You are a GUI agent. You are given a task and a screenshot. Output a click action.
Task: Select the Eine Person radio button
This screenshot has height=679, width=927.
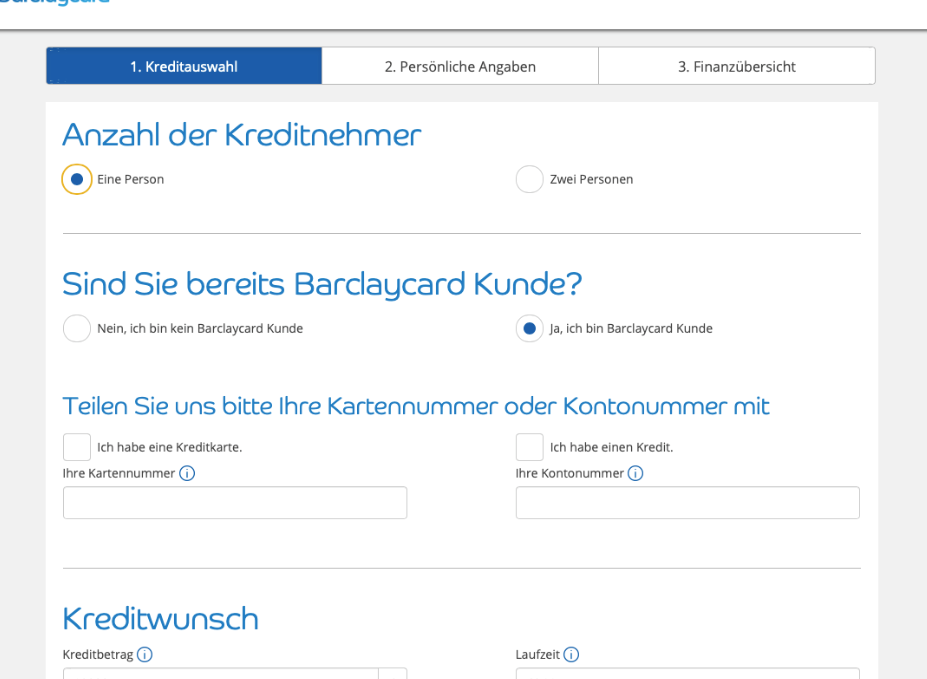[77, 180]
